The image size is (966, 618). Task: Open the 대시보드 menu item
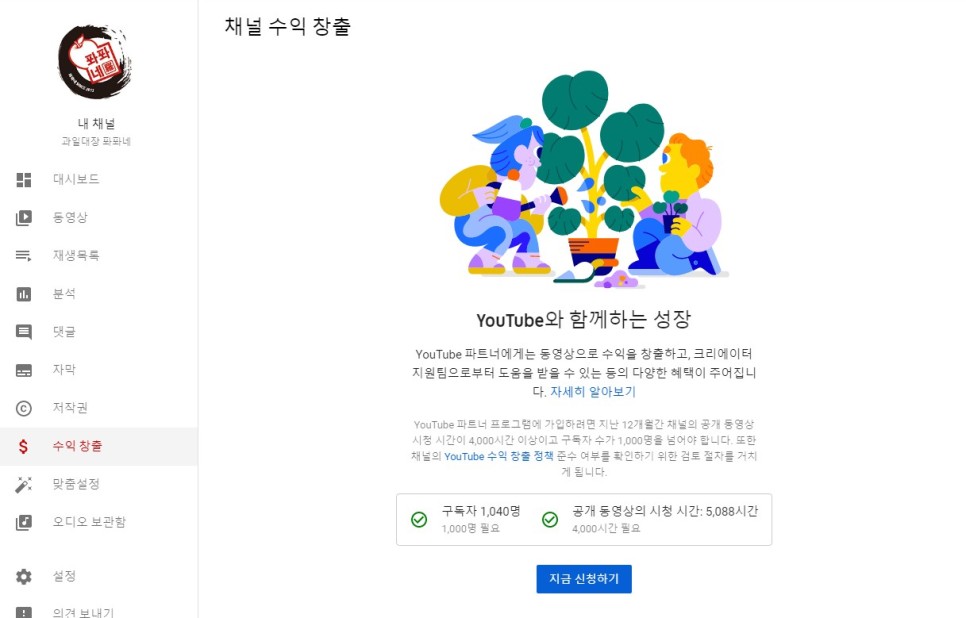99,179
